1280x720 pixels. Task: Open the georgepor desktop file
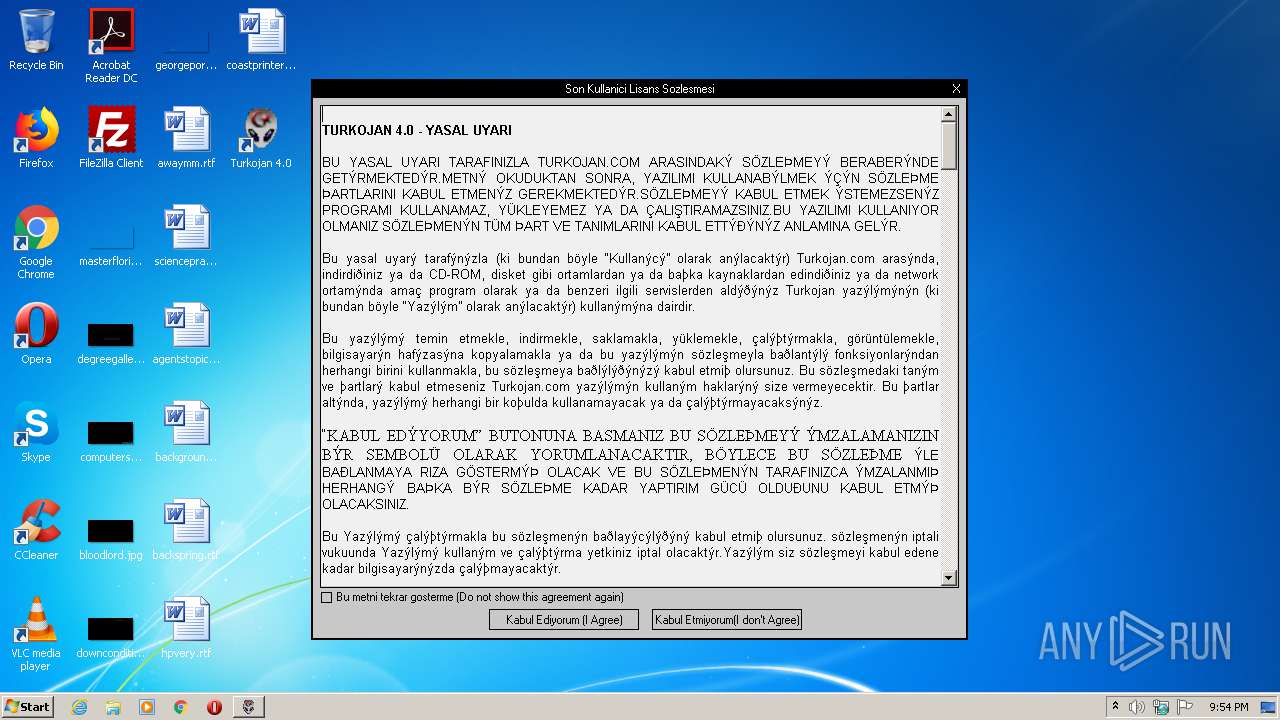(x=186, y=46)
